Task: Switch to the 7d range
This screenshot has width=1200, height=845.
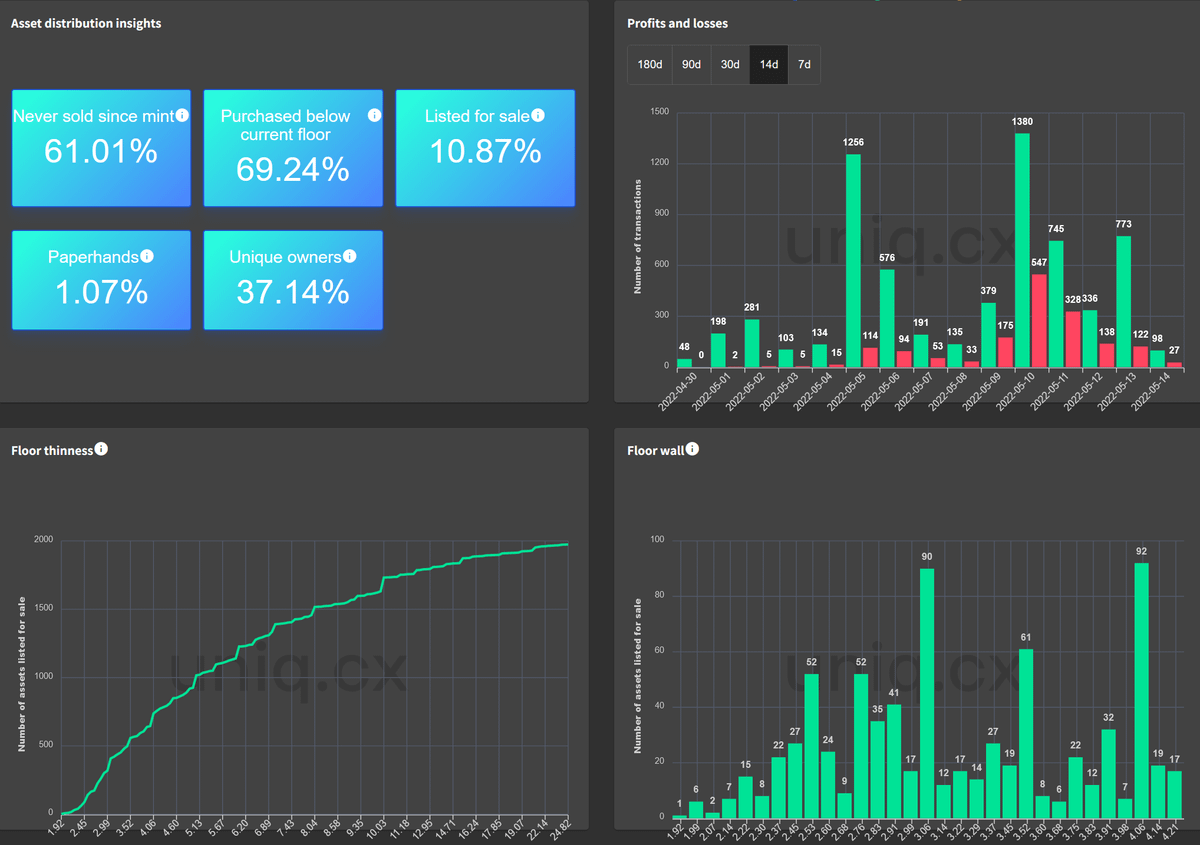Action: pos(804,65)
